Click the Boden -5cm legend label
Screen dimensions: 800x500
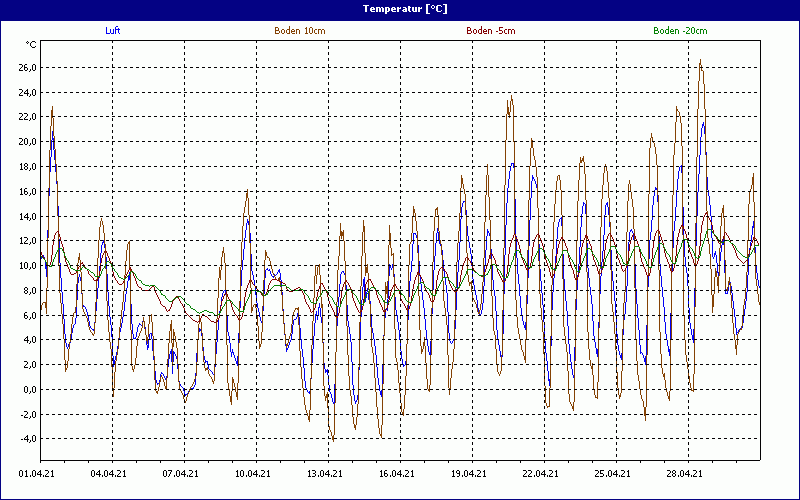[490, 31]
